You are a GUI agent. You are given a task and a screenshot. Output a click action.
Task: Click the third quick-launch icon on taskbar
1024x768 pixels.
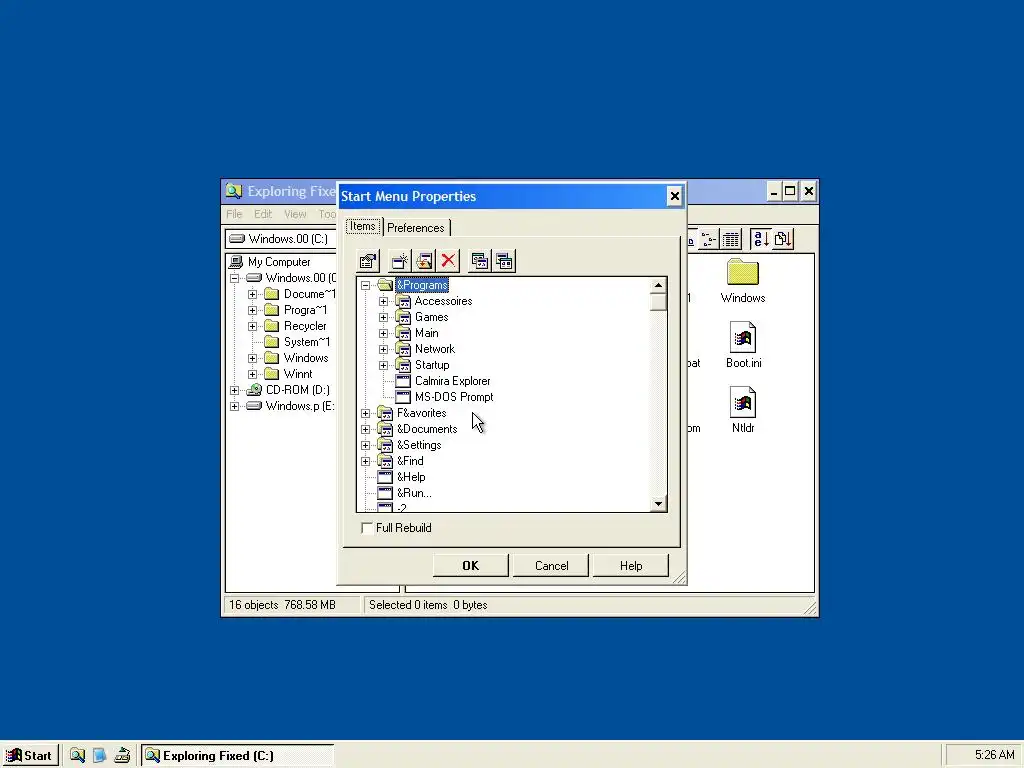point(122,756)
